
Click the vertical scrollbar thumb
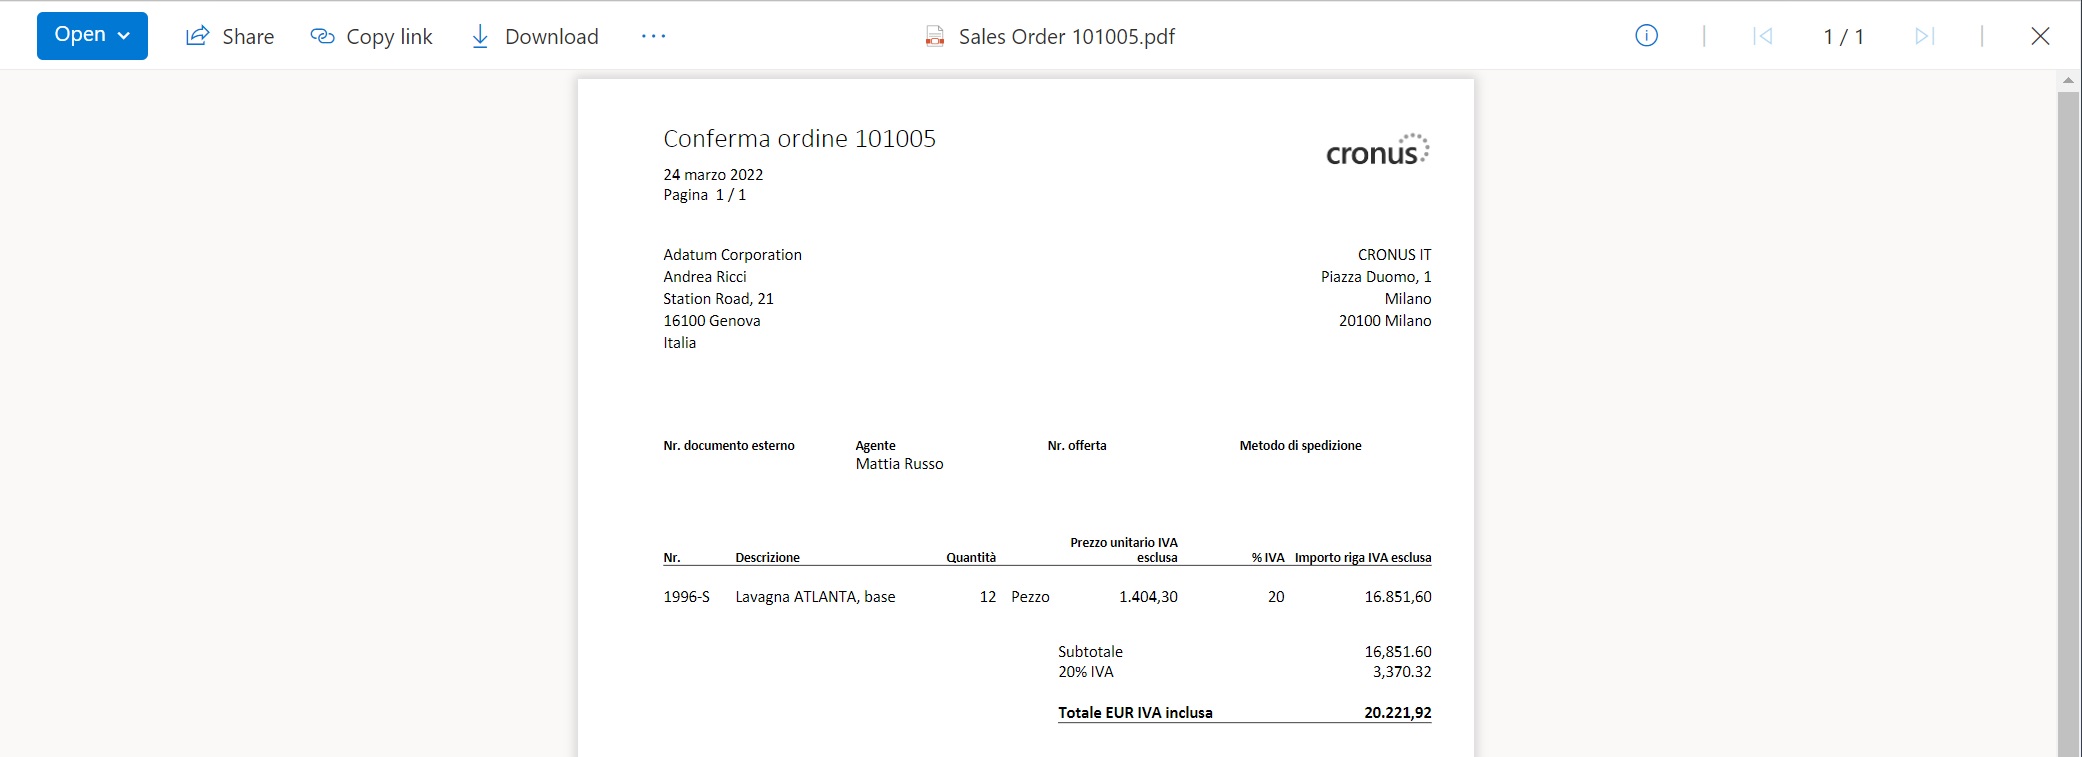2068,420
